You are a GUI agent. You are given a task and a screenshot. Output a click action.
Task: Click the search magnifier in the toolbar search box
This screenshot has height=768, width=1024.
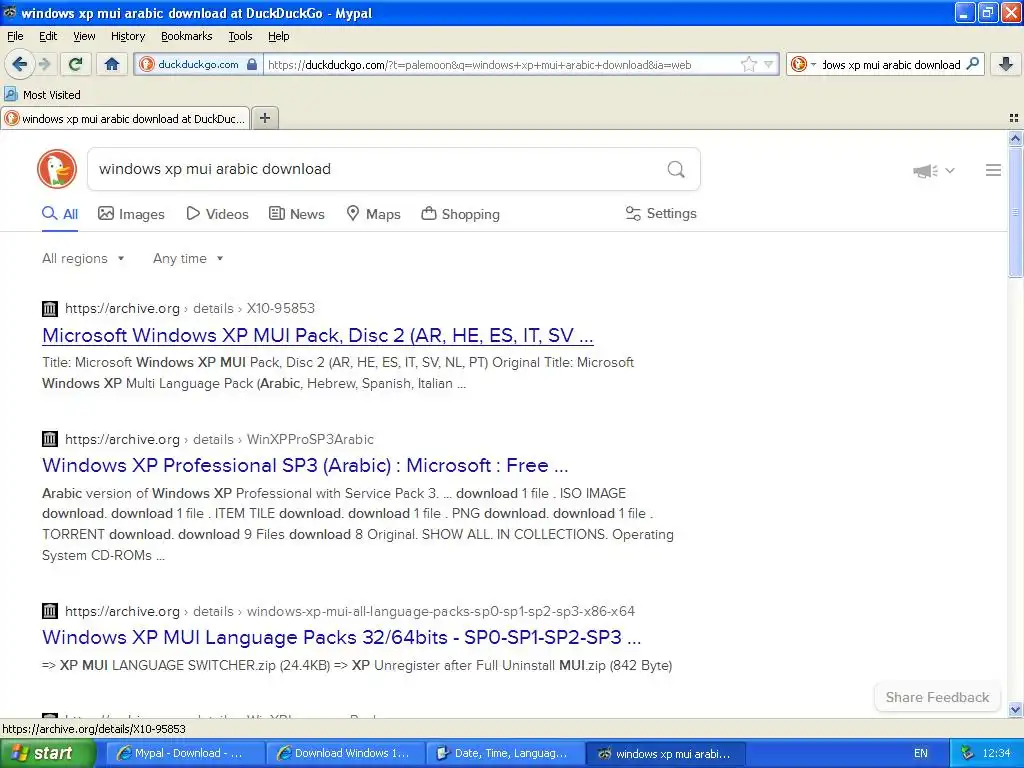click(972, 64)
